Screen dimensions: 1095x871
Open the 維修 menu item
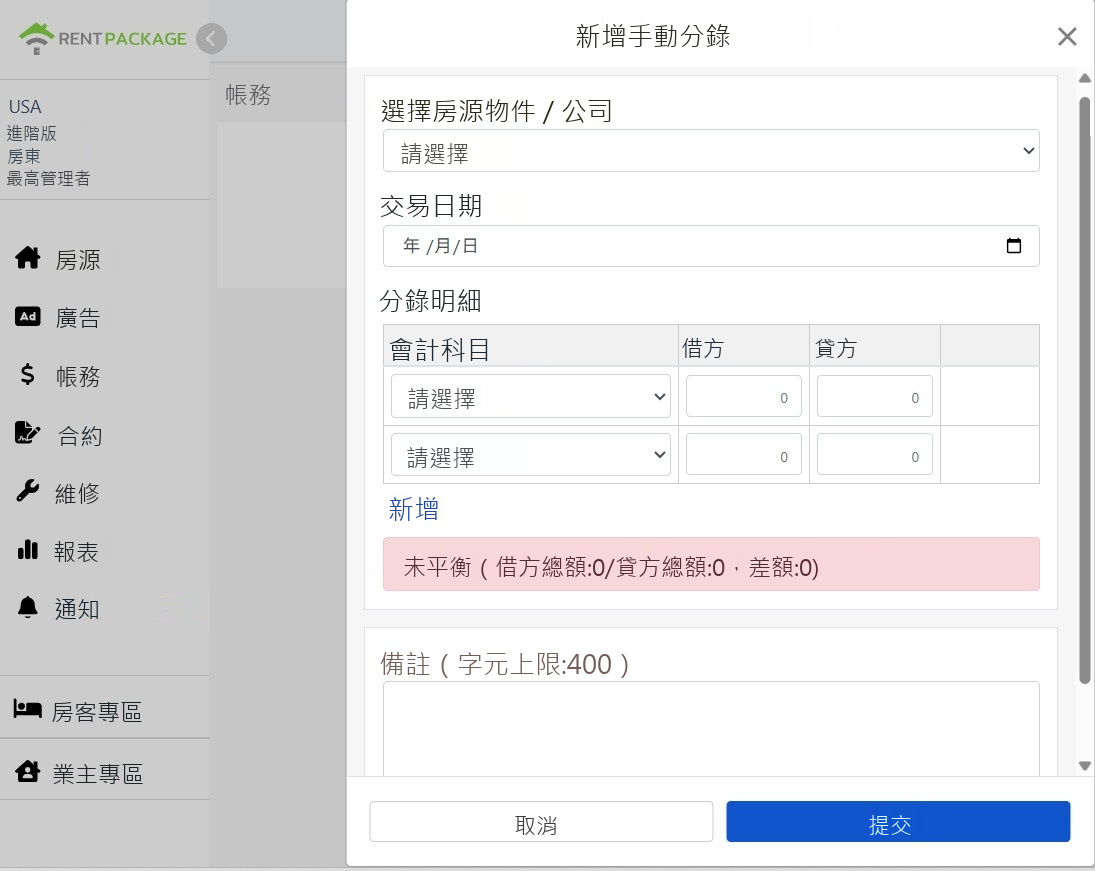(x=78, y=494)
